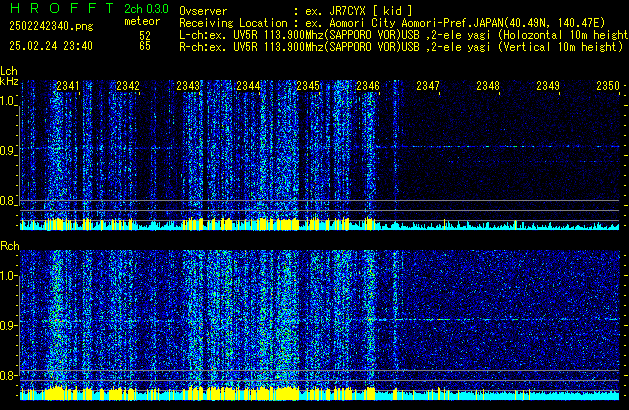The height and width of the screenshot is (410, 629).
Task: Click the 'meteor' counter label
Action: [x=142, y=21]
